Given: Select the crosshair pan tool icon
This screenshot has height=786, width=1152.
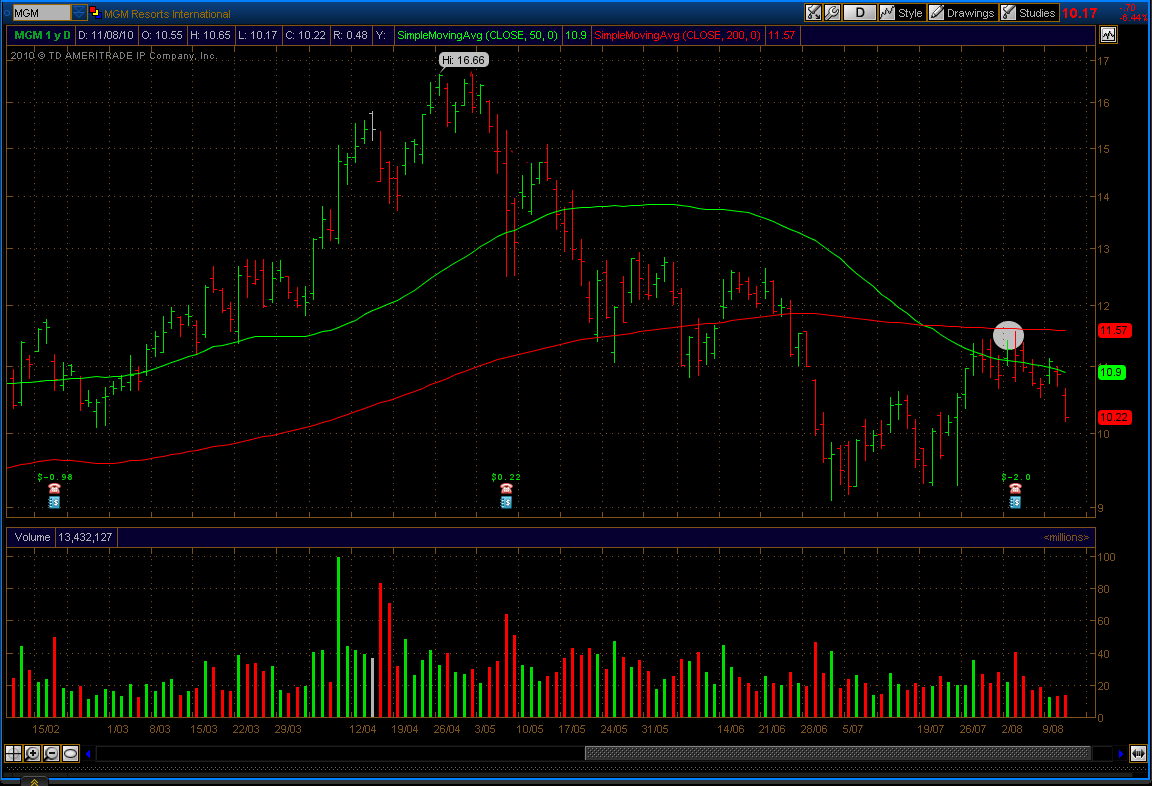Looking at the screenshot, I should [13, 753].
